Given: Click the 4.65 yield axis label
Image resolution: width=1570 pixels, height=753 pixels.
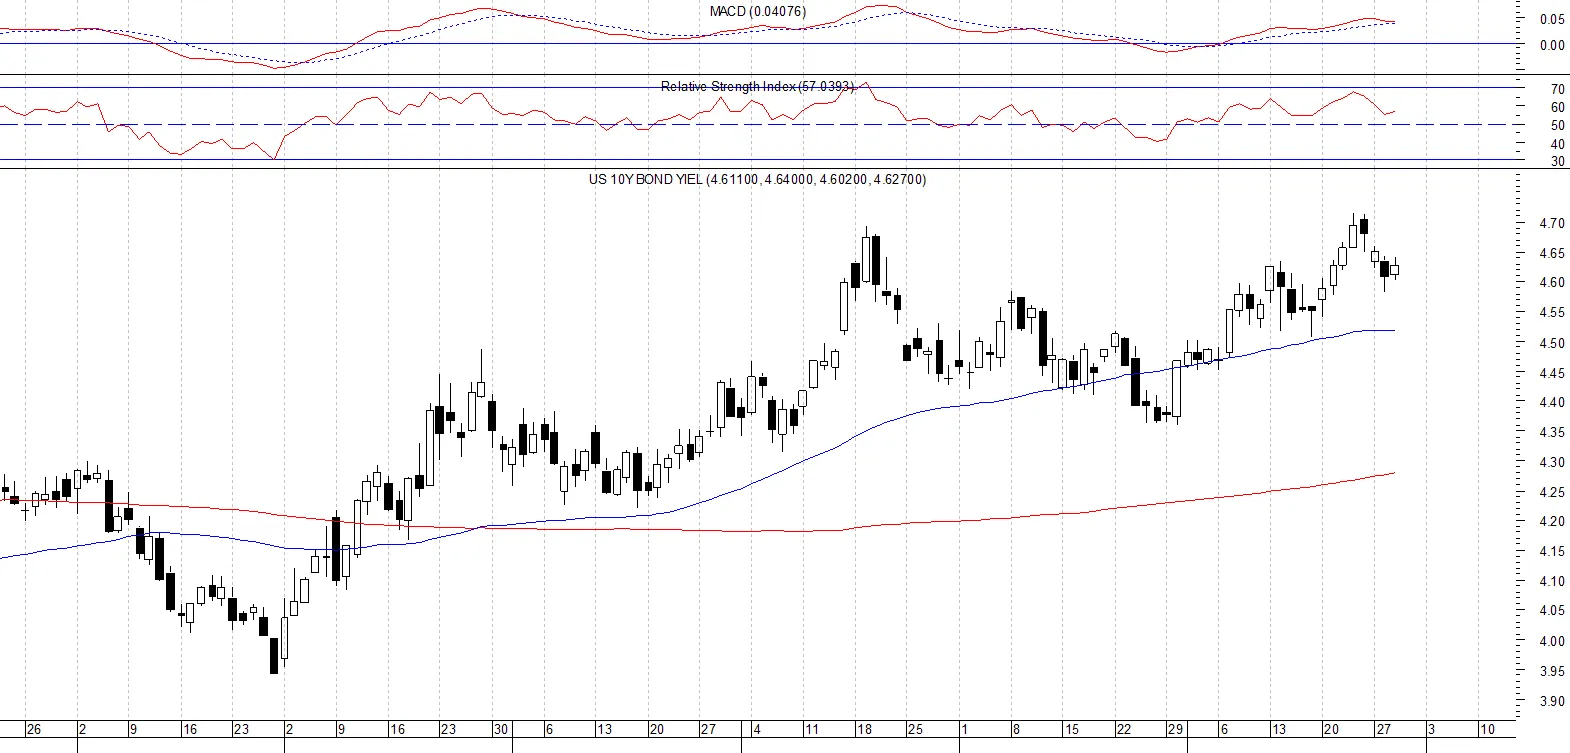Looking at the screenshot, I should click(1552, 254).
